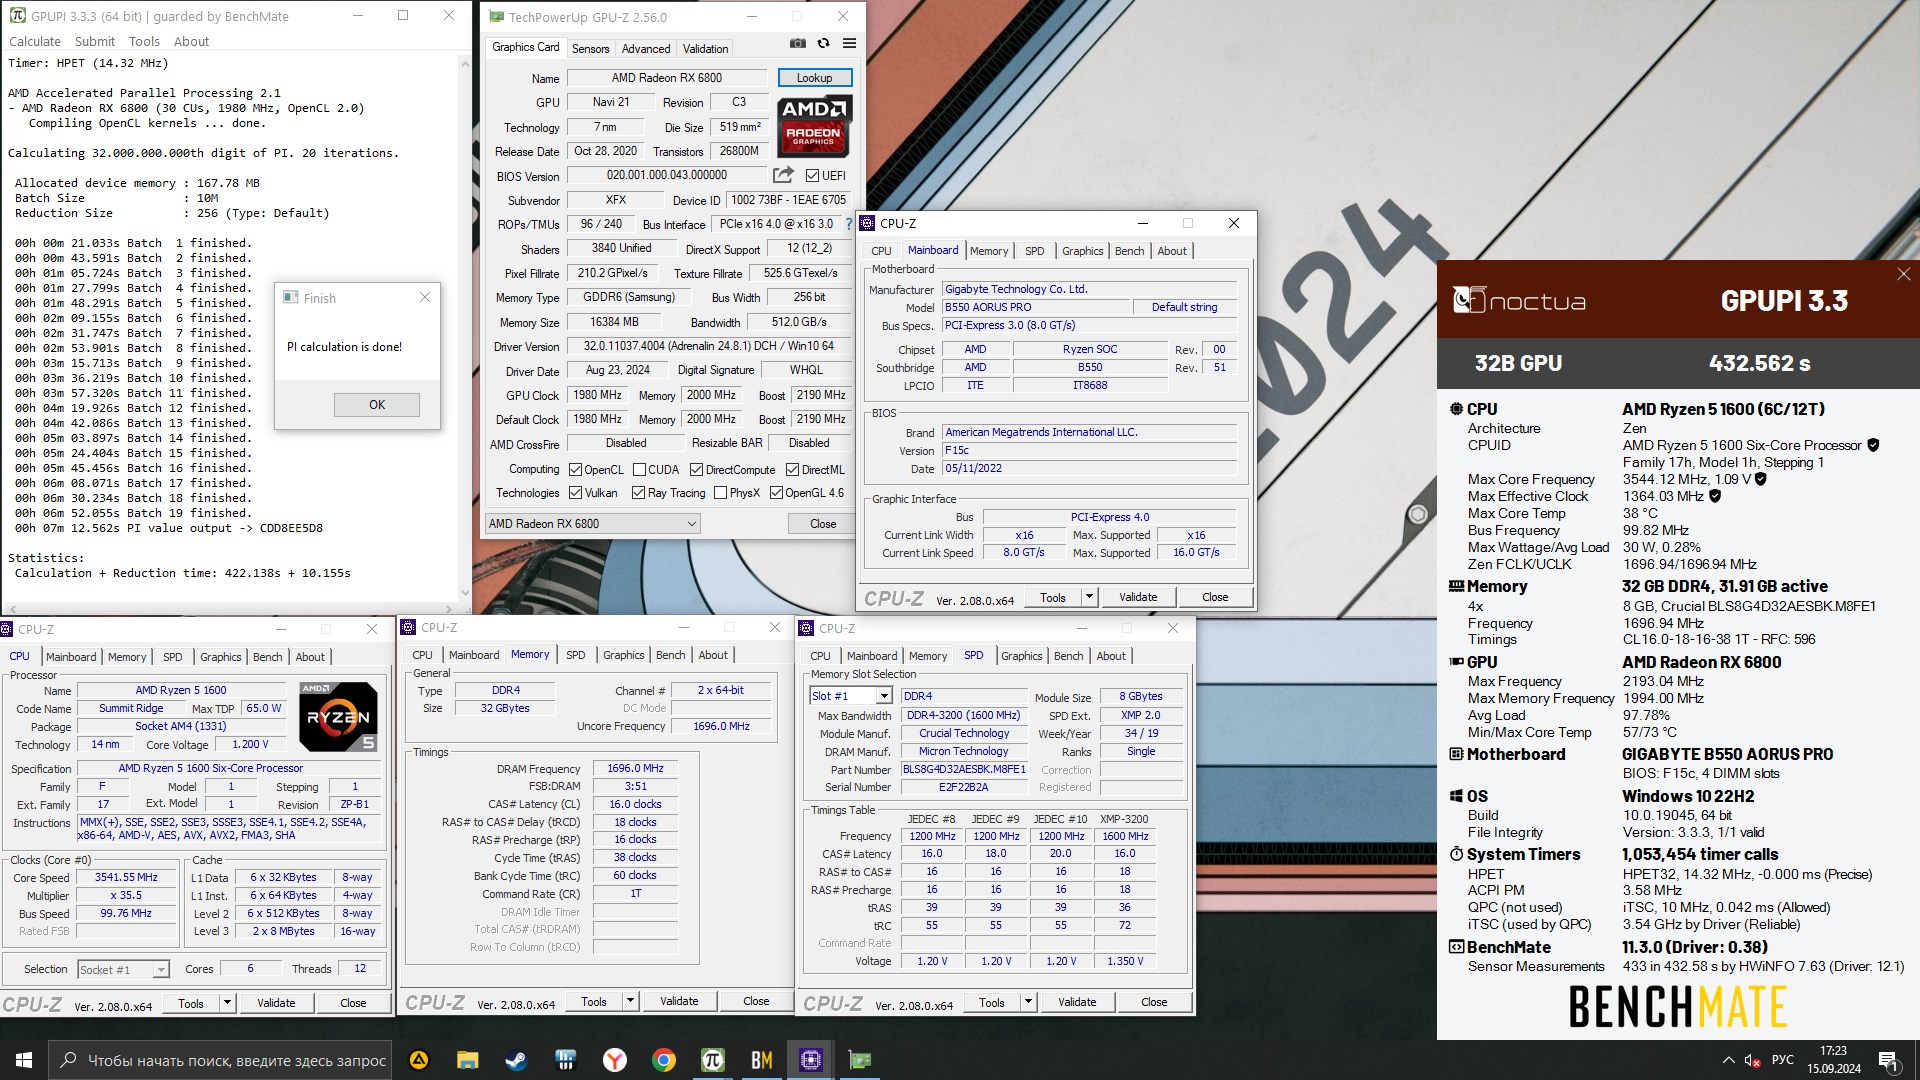
Task: Click the Ryzen 5 logo in CPU-Z
Action: coord(338,717)
